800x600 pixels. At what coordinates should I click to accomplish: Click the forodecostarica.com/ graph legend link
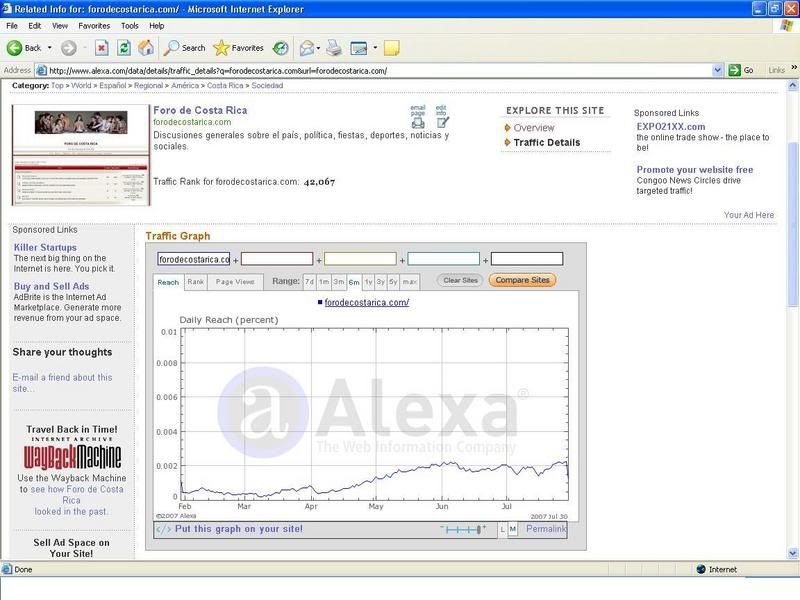(367, 303)
